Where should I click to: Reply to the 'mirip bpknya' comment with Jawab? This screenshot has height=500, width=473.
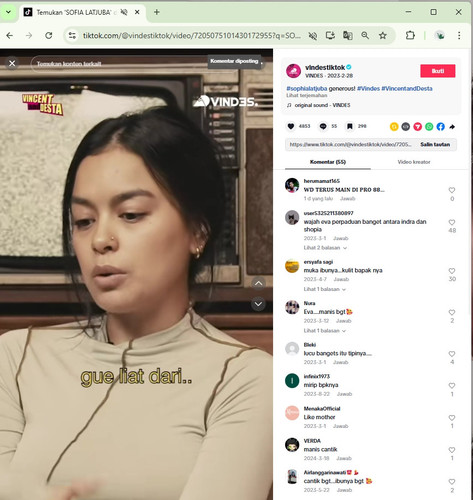(344, 394)
